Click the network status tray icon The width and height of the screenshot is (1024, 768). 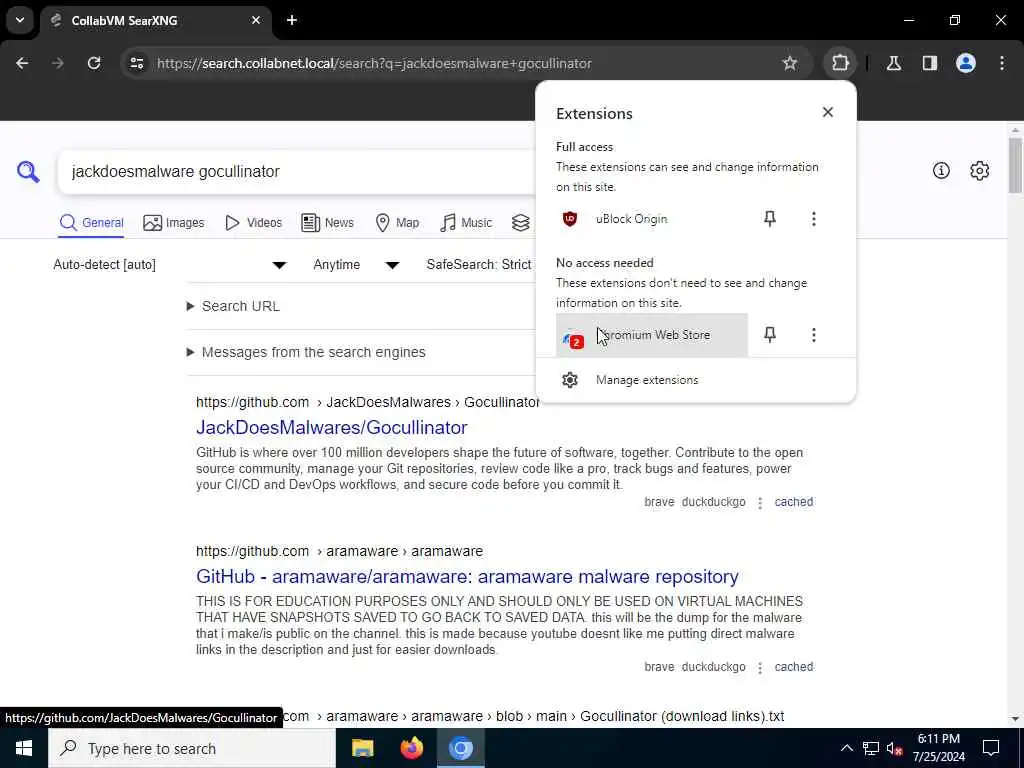click(871, 748)
